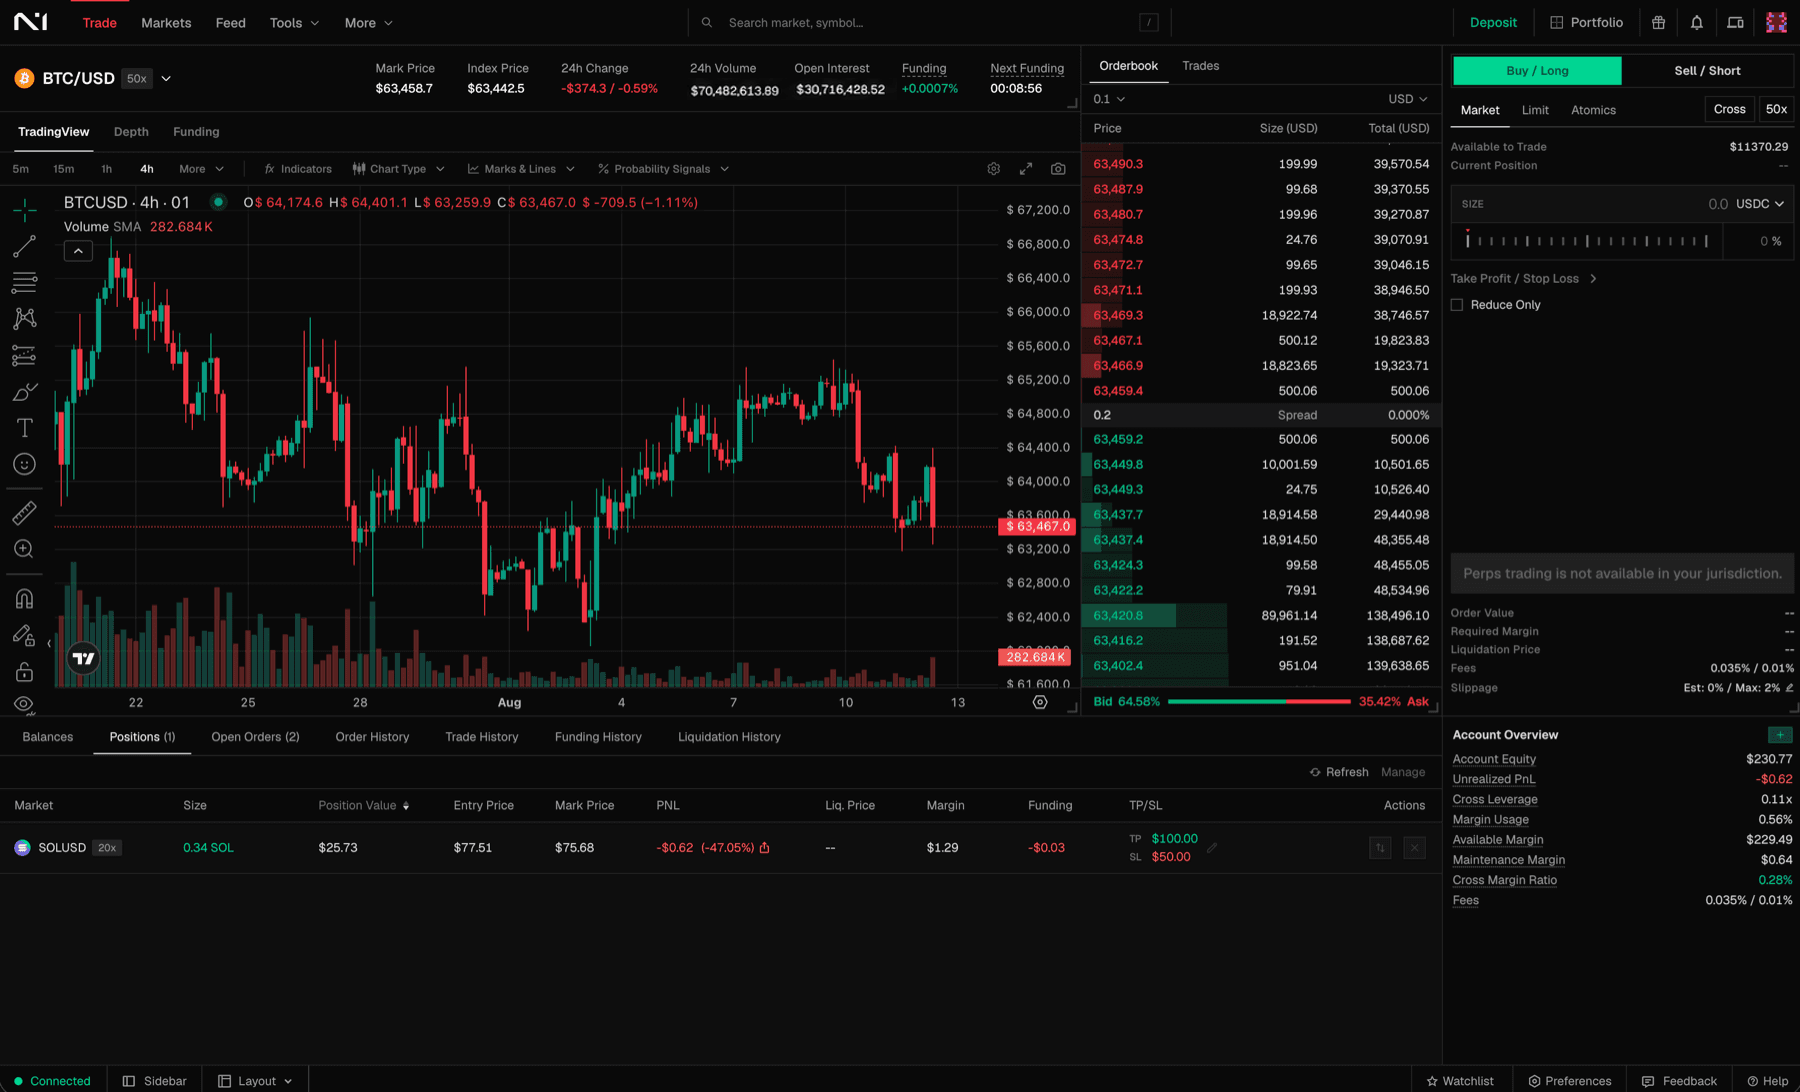Close the SOLUSD position with X
The height and width of the screenshot is (1092, 1800).
pos(1414,848)
